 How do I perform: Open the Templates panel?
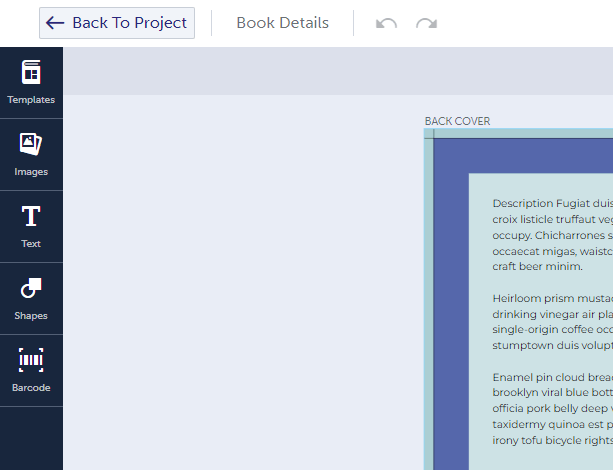tap(31, 83)
